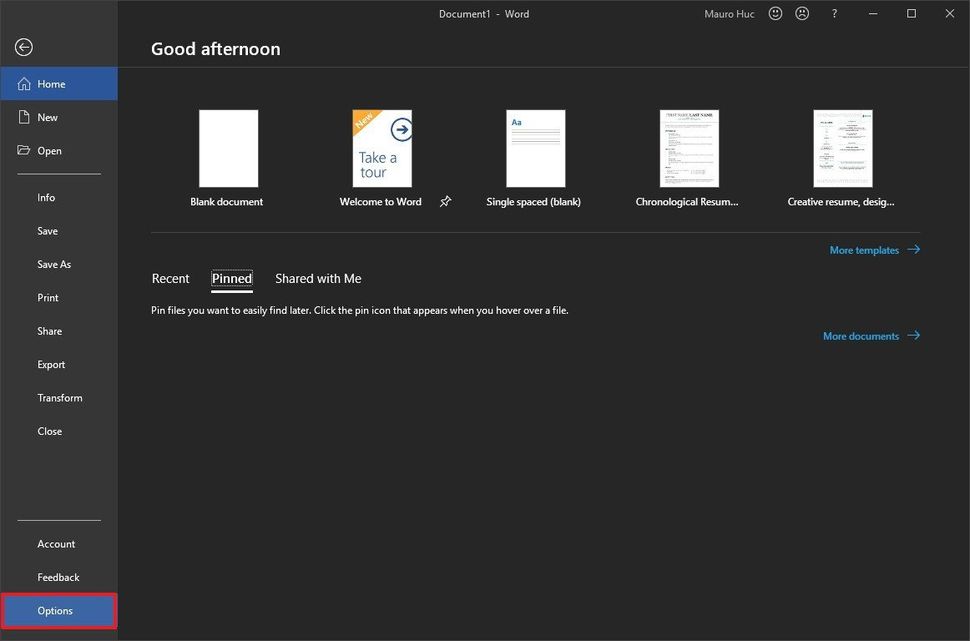Click the Open folder icon in sidebar
The width and height of the screenshot is (970, 641).
(24, 150)
